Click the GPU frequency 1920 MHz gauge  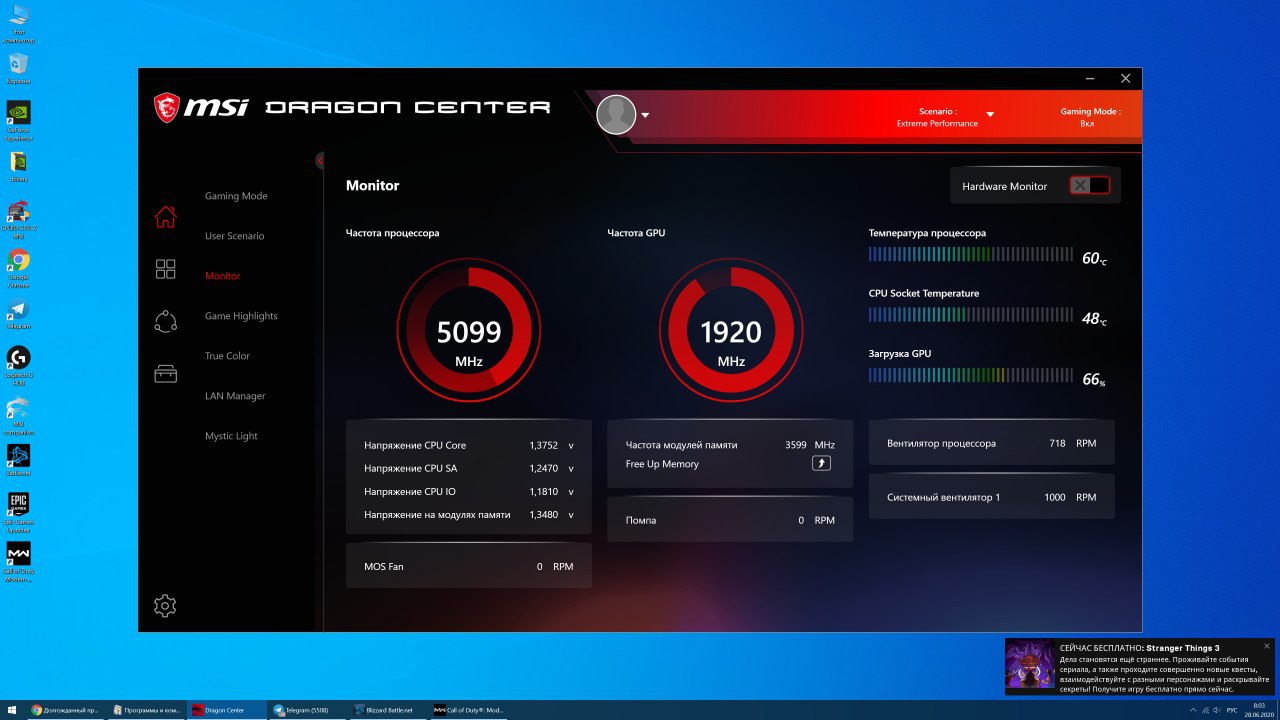(731, 330)
